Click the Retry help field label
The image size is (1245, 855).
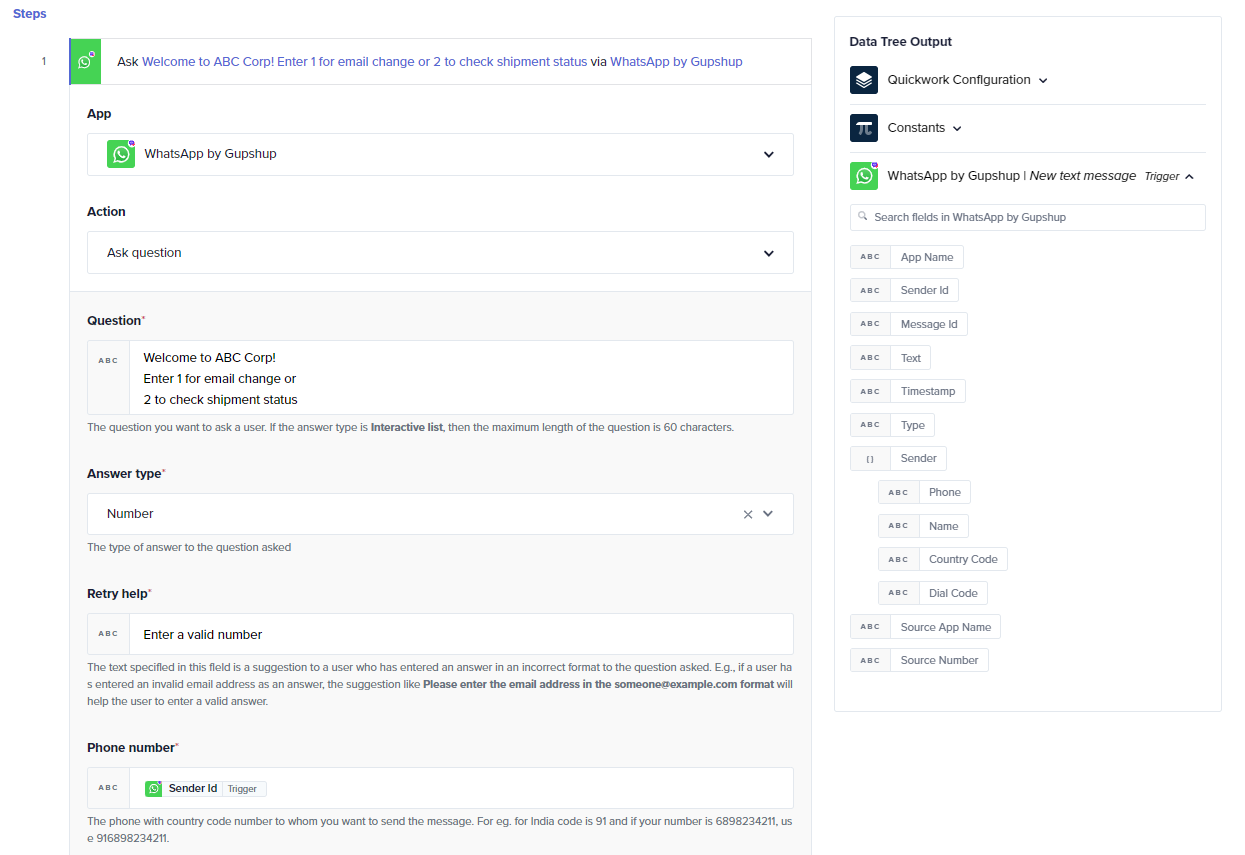(x=119, y=594)
